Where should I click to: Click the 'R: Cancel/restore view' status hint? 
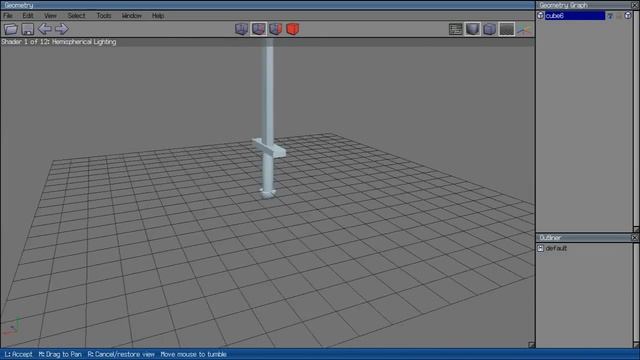coord(121,354)
